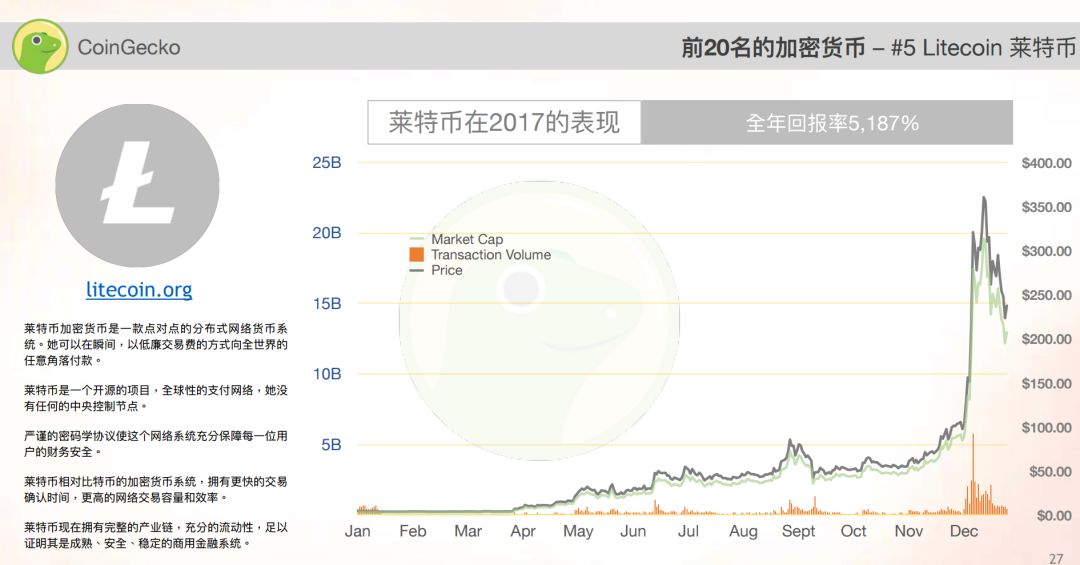Image resolution: width=1080 pixels, height=565 pixels.
Task: Click the paragraph starting '严谨的密码学协议'
Action: tap(156, 444)
